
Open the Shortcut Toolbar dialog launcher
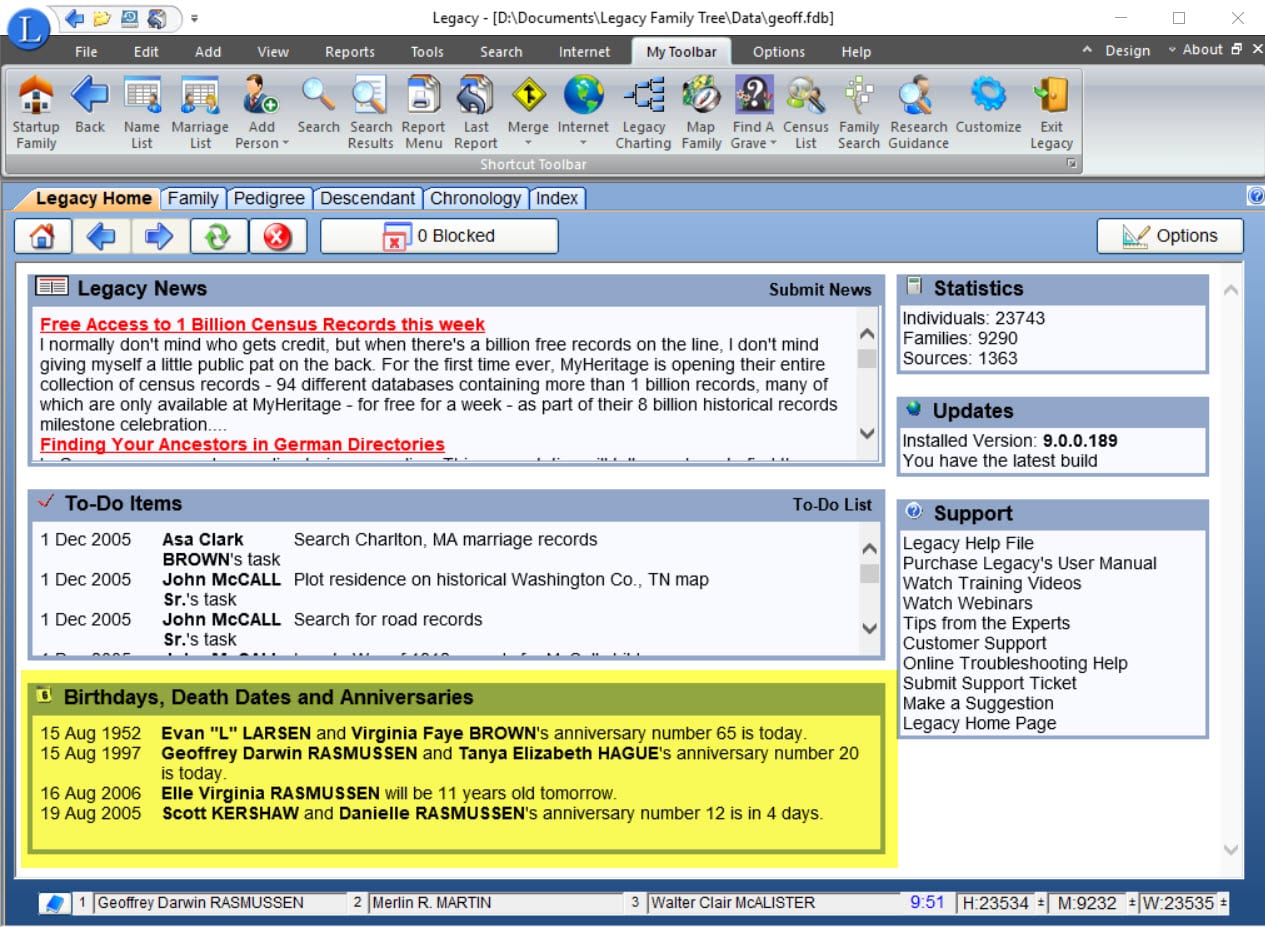(1071, 164)
